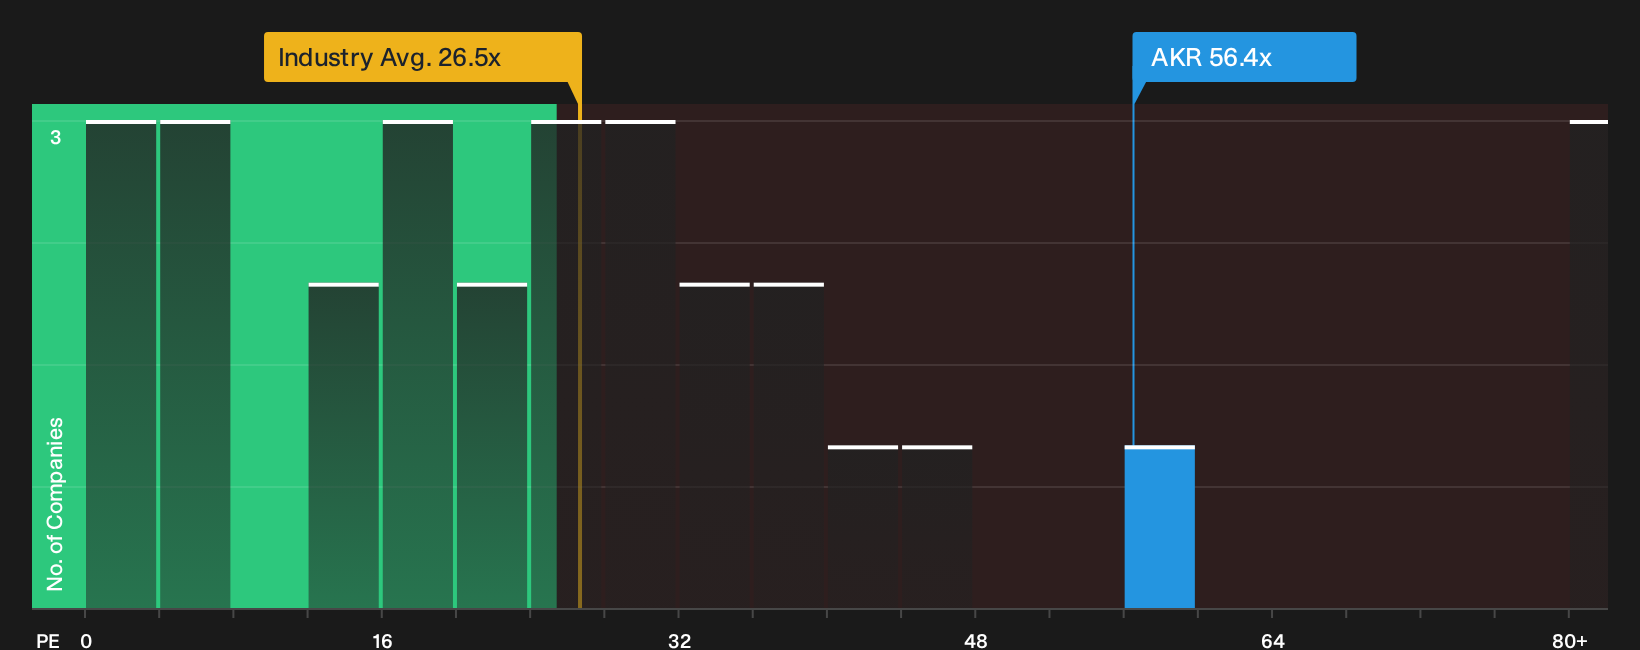Click the x-axis label 64

tap(1272, 640)
